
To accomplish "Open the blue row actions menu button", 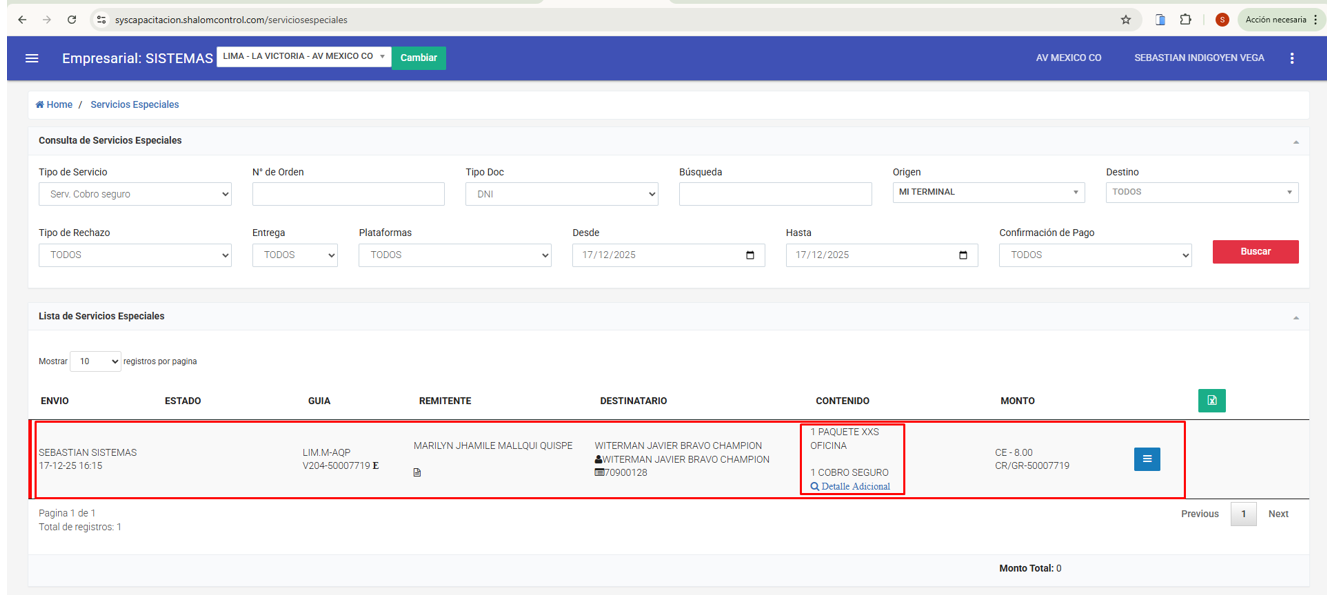I will [x=1147, y=459].
